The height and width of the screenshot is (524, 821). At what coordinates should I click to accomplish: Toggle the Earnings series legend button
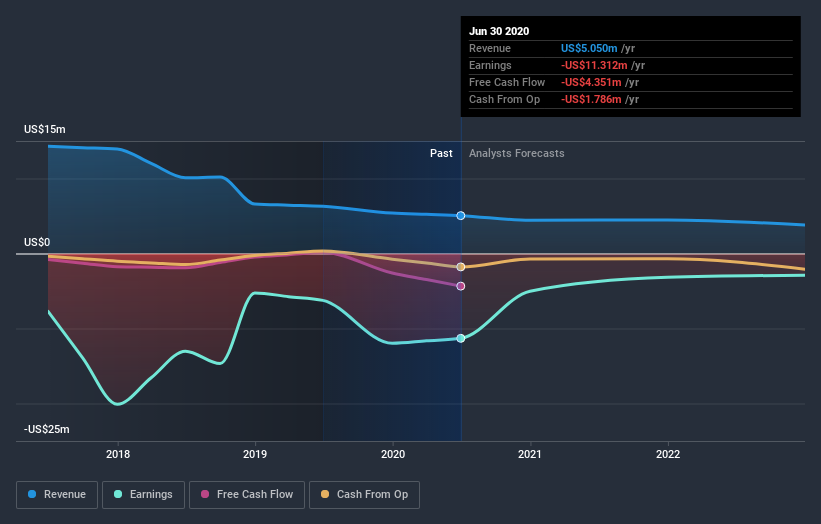(x=143, y=495)
